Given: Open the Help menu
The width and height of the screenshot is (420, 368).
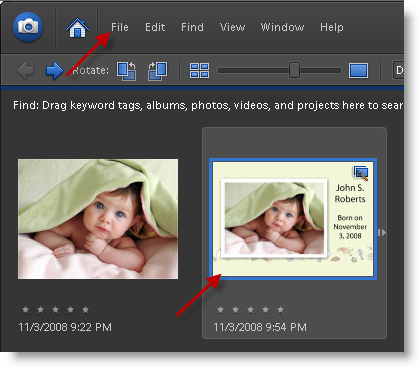Looking at the screenshot, I should tap(332, 27).
